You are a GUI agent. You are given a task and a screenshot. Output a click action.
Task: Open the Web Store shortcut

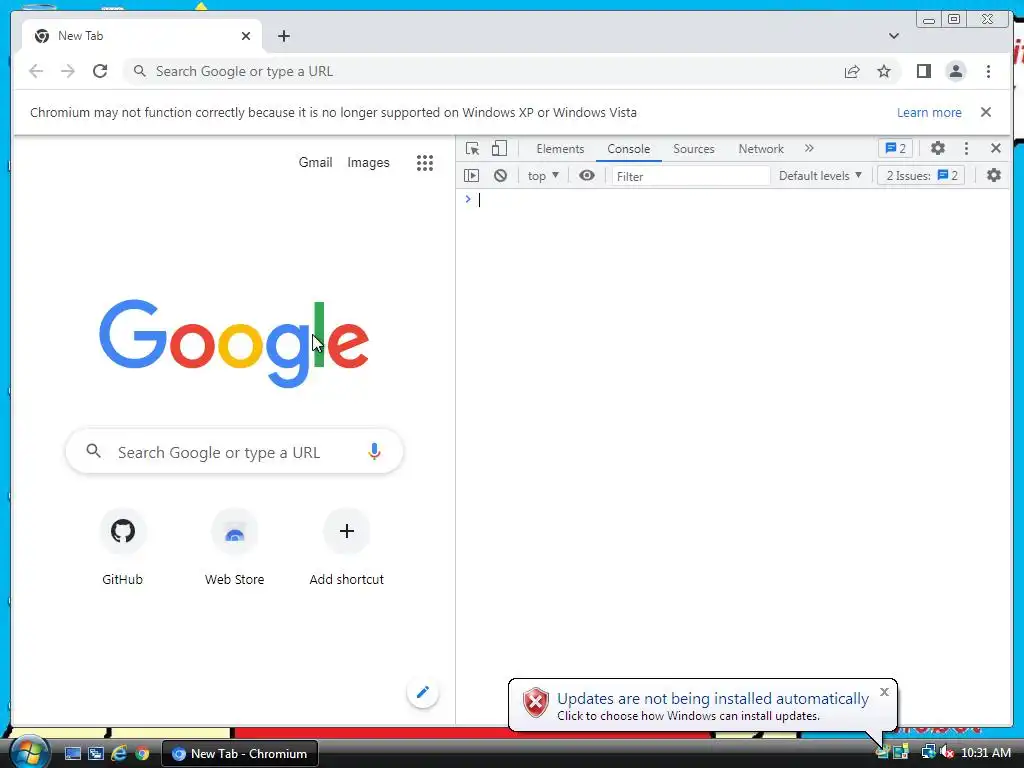(x=234, y=549)
